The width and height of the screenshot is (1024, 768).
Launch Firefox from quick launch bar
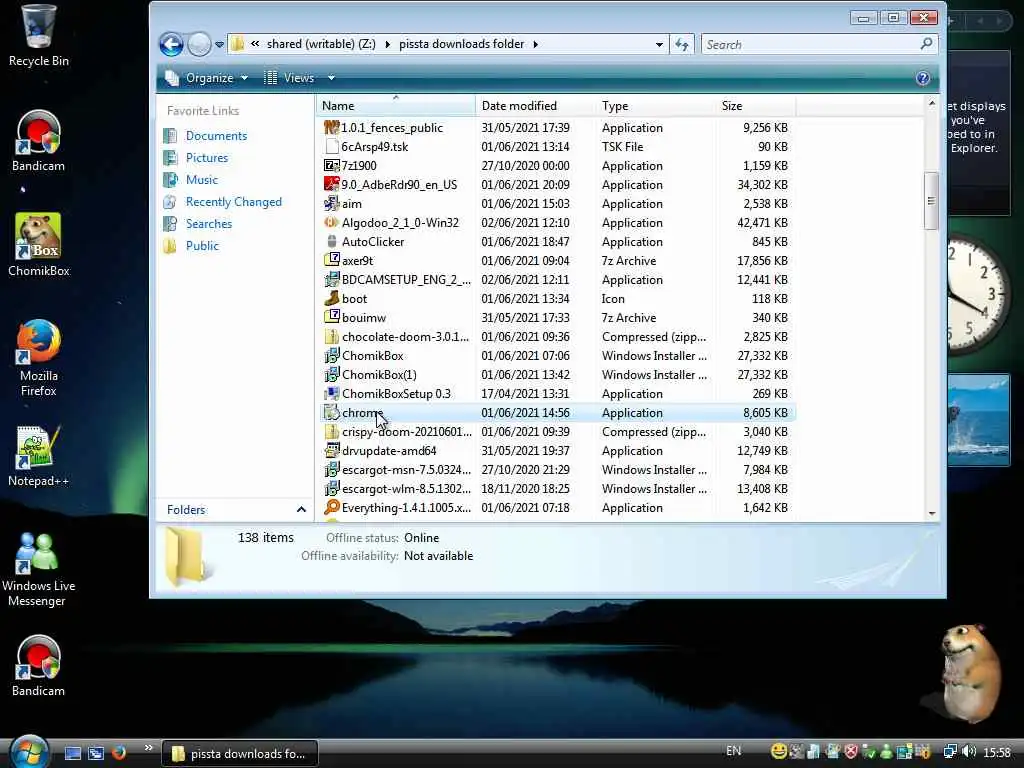click(x=119, y=752)
